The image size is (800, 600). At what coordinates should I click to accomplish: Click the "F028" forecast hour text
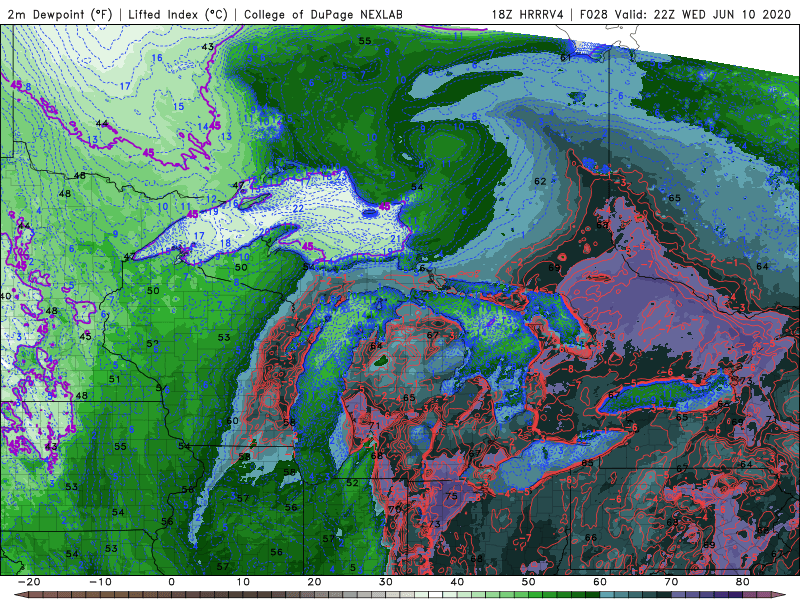pyautogui.click(x=594, y=14)
